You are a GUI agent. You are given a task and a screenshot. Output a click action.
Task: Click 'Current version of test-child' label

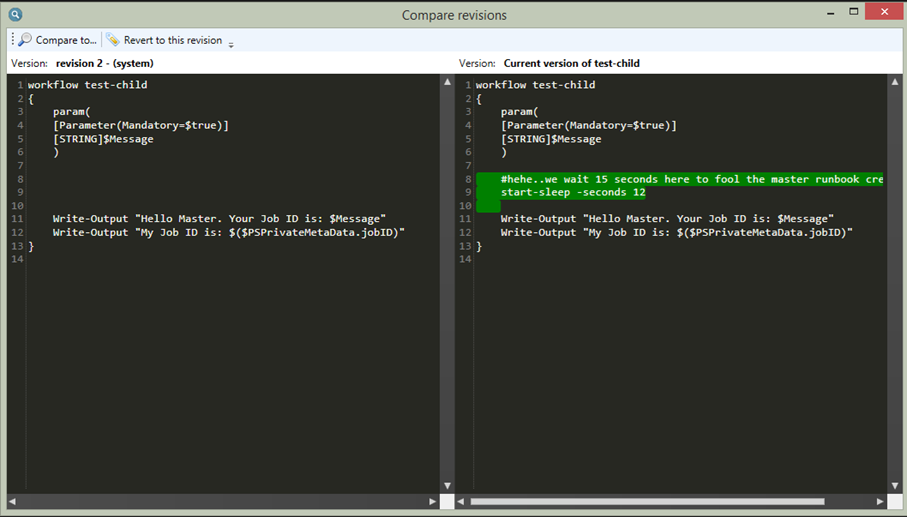click(x=572, y=64)
